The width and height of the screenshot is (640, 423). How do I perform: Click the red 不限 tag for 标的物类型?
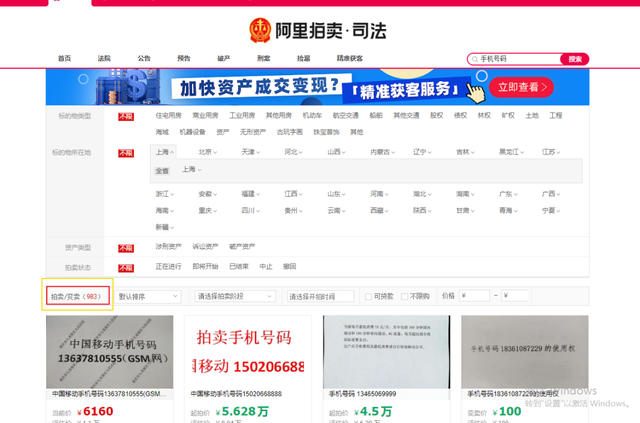click(x=126, y=116)
